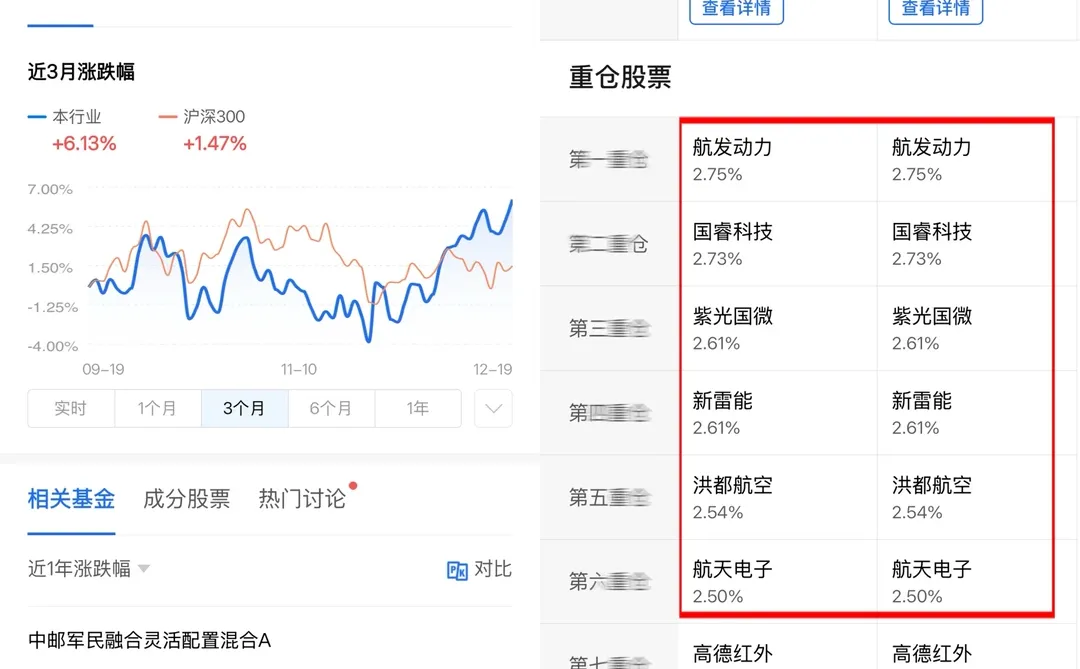The width and height of the screenshot is (1080, 669).
Task: Select the 1个月 time range
Action: click(157, 408)
